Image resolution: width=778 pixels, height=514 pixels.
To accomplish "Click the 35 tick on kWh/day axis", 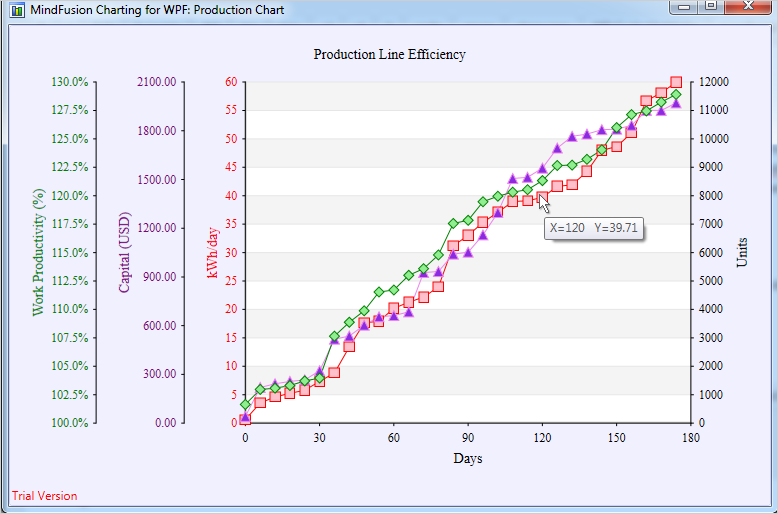I will pyautogui.click(x=232, y=224).
